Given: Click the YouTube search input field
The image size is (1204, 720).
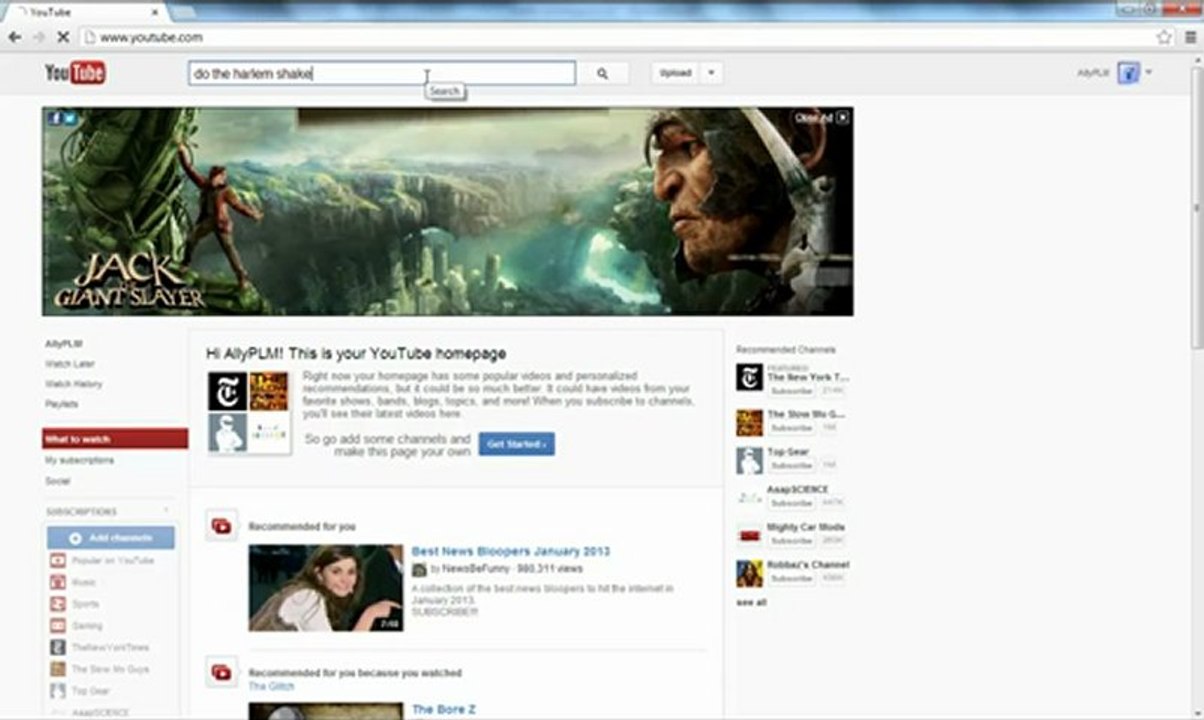Looking at the screenshot, I should point(382,73).
